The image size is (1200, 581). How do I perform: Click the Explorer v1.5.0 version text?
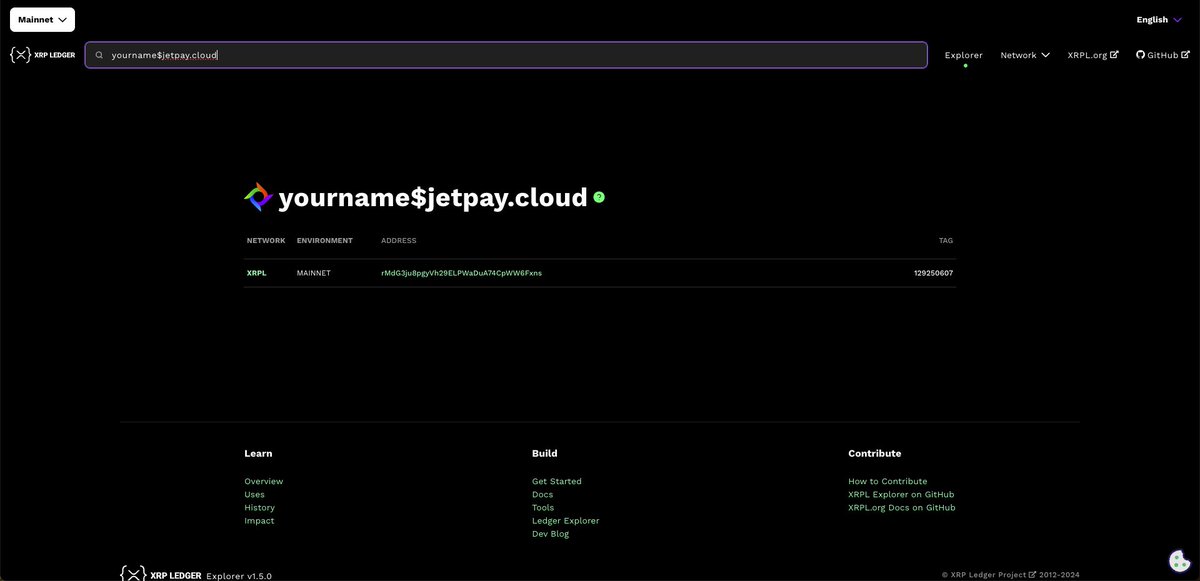(x=239, y=576)
